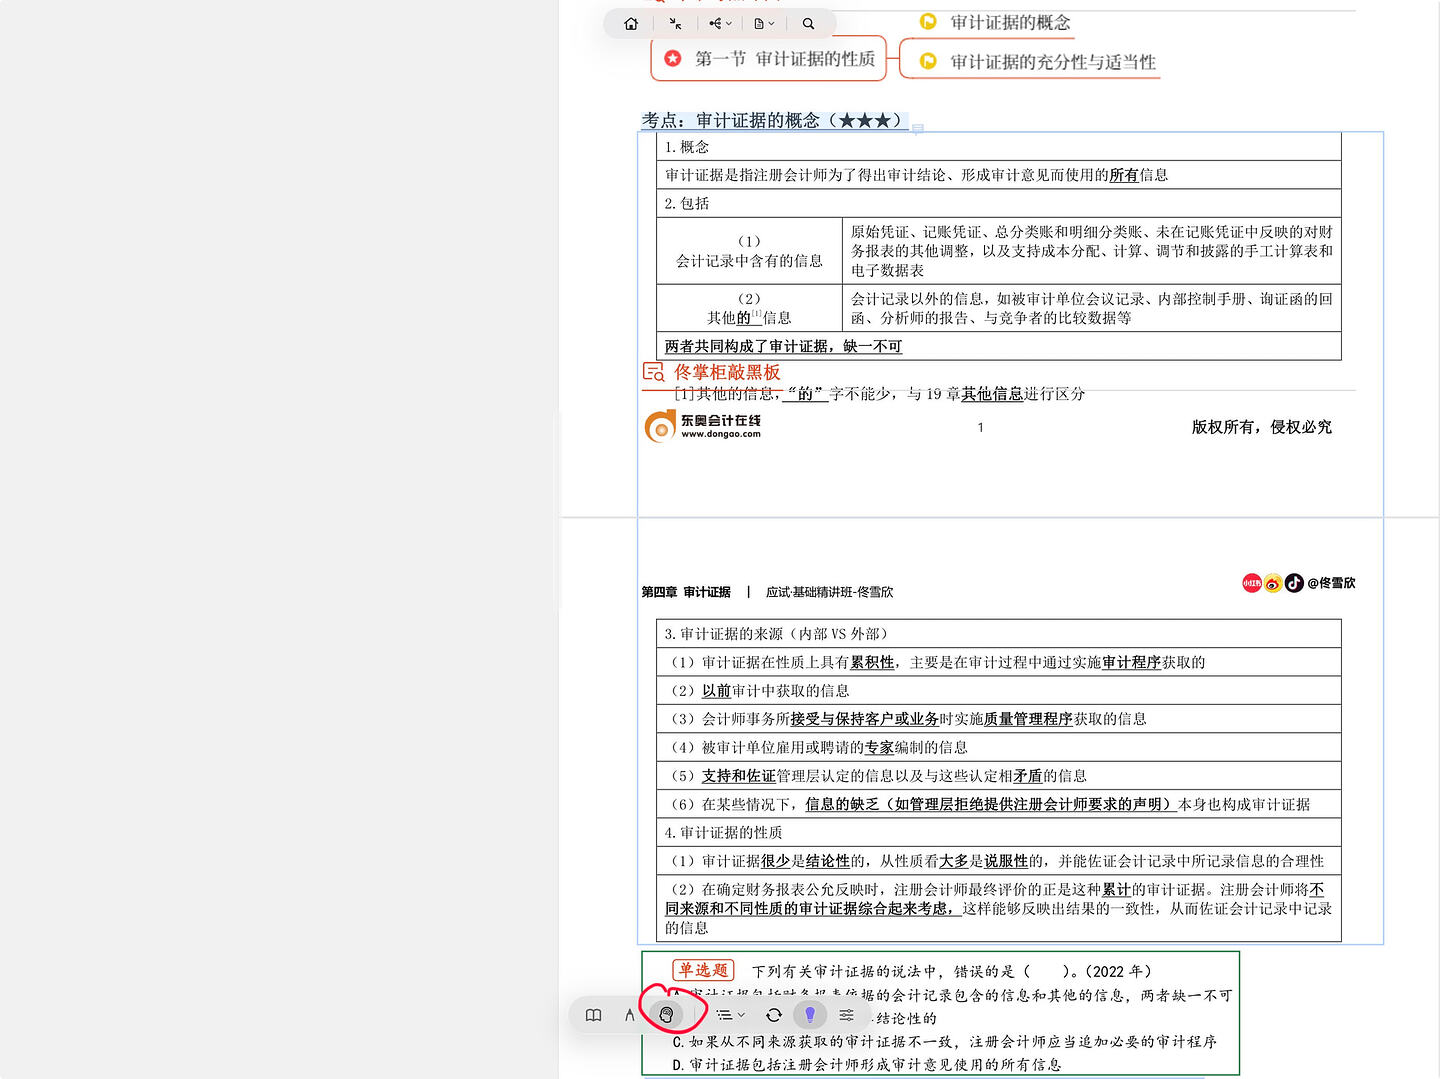Click the red star icon on 第一节 node
The image size is (1440, 1079).
(673, 59)
